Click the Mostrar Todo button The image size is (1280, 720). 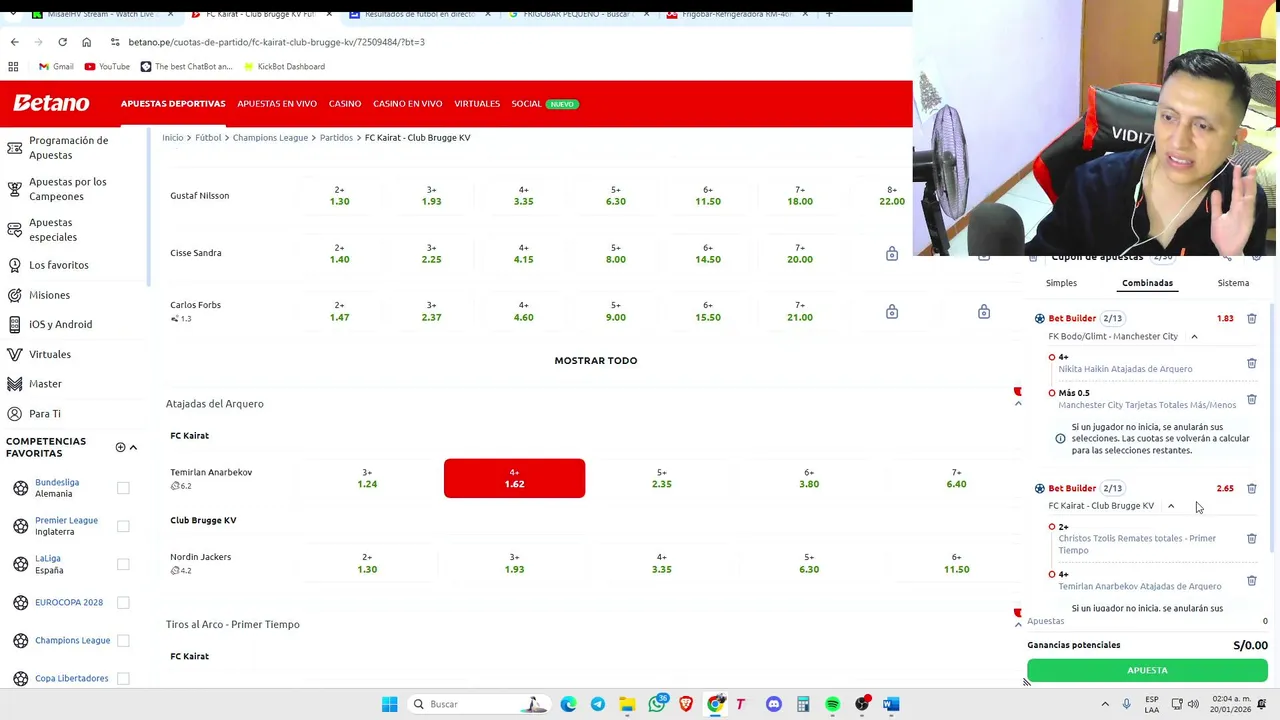point(595,360)
